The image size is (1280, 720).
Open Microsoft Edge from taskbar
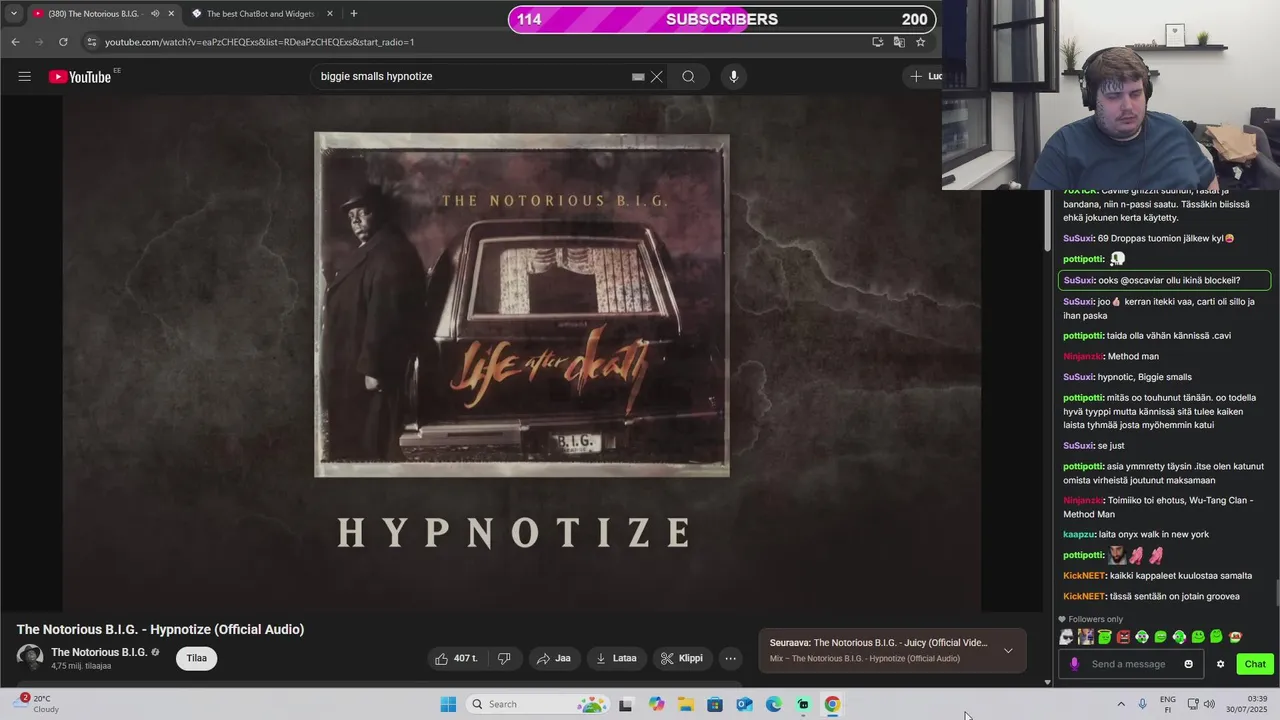[774, 704]
